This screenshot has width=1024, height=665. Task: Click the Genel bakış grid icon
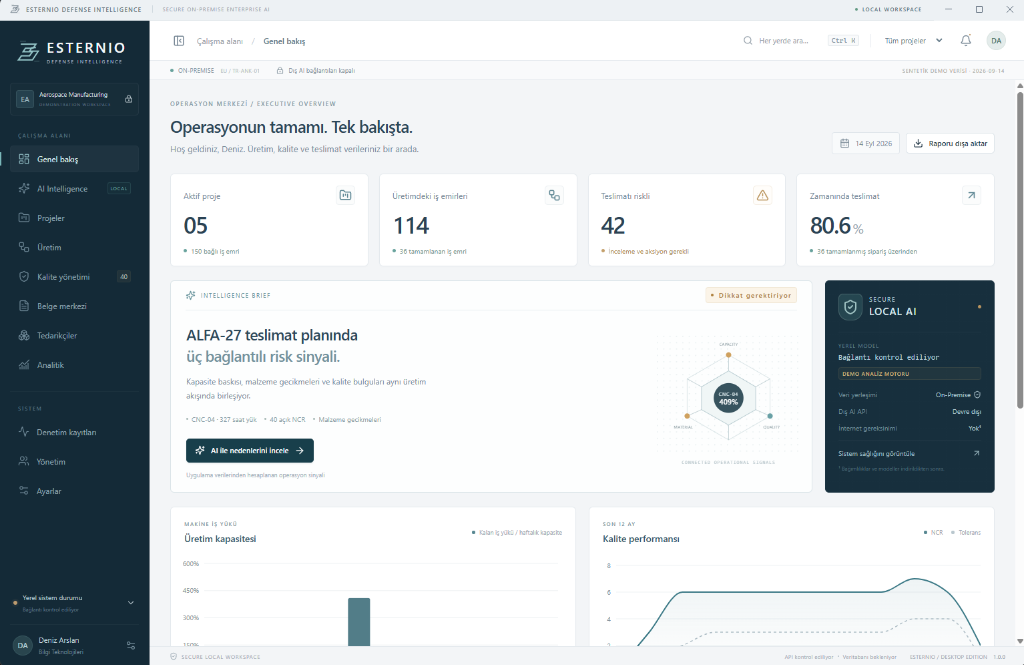click(24, 159)
